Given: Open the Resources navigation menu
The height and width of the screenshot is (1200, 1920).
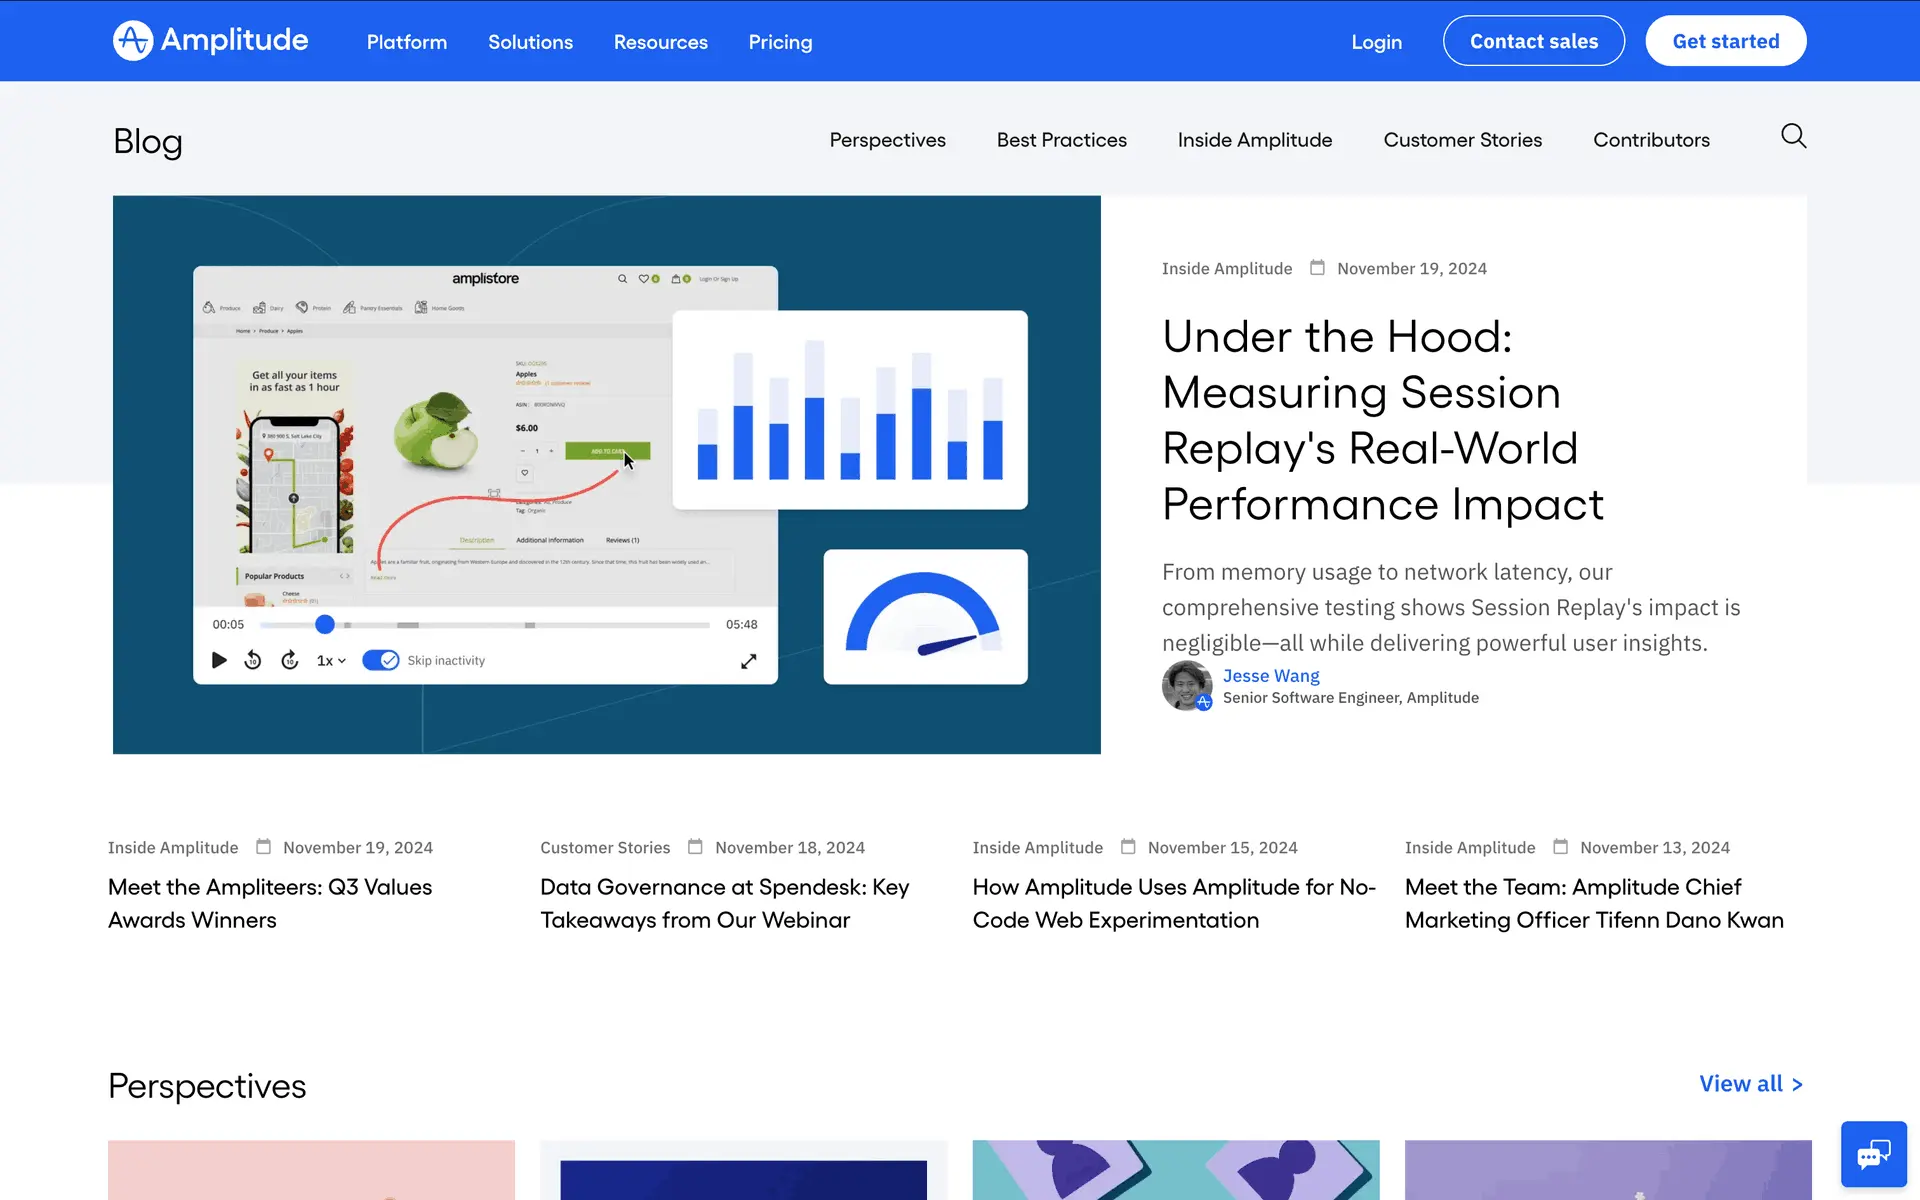Looking at the screenshot, I should (x=660, y=42).
